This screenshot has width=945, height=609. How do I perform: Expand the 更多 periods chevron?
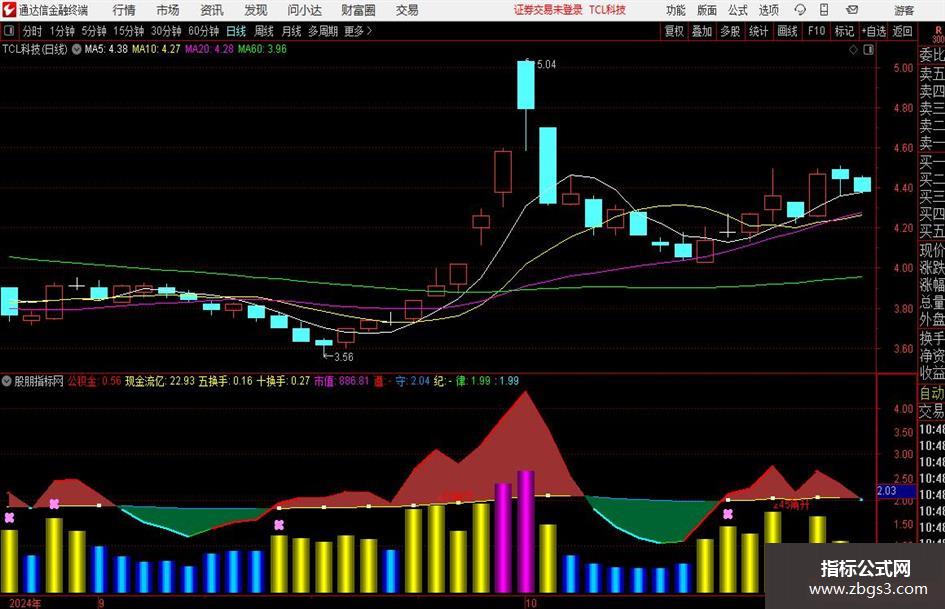[369, 31]
